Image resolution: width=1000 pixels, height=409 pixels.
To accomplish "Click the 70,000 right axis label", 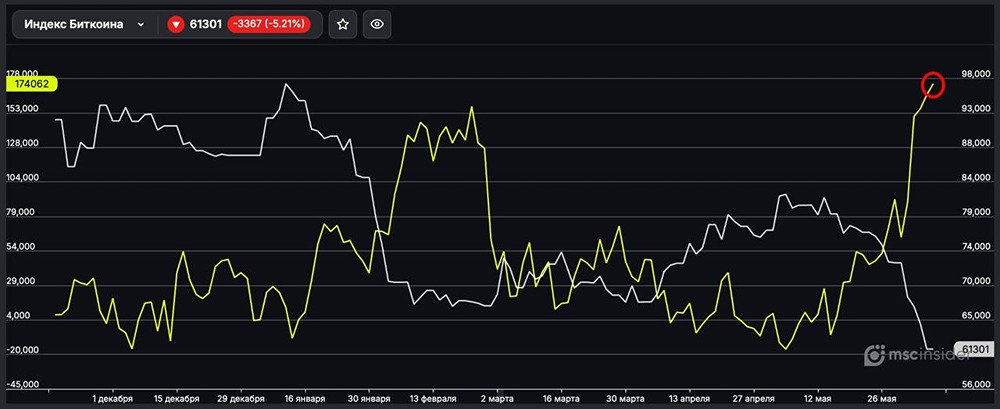I will 975,282.
